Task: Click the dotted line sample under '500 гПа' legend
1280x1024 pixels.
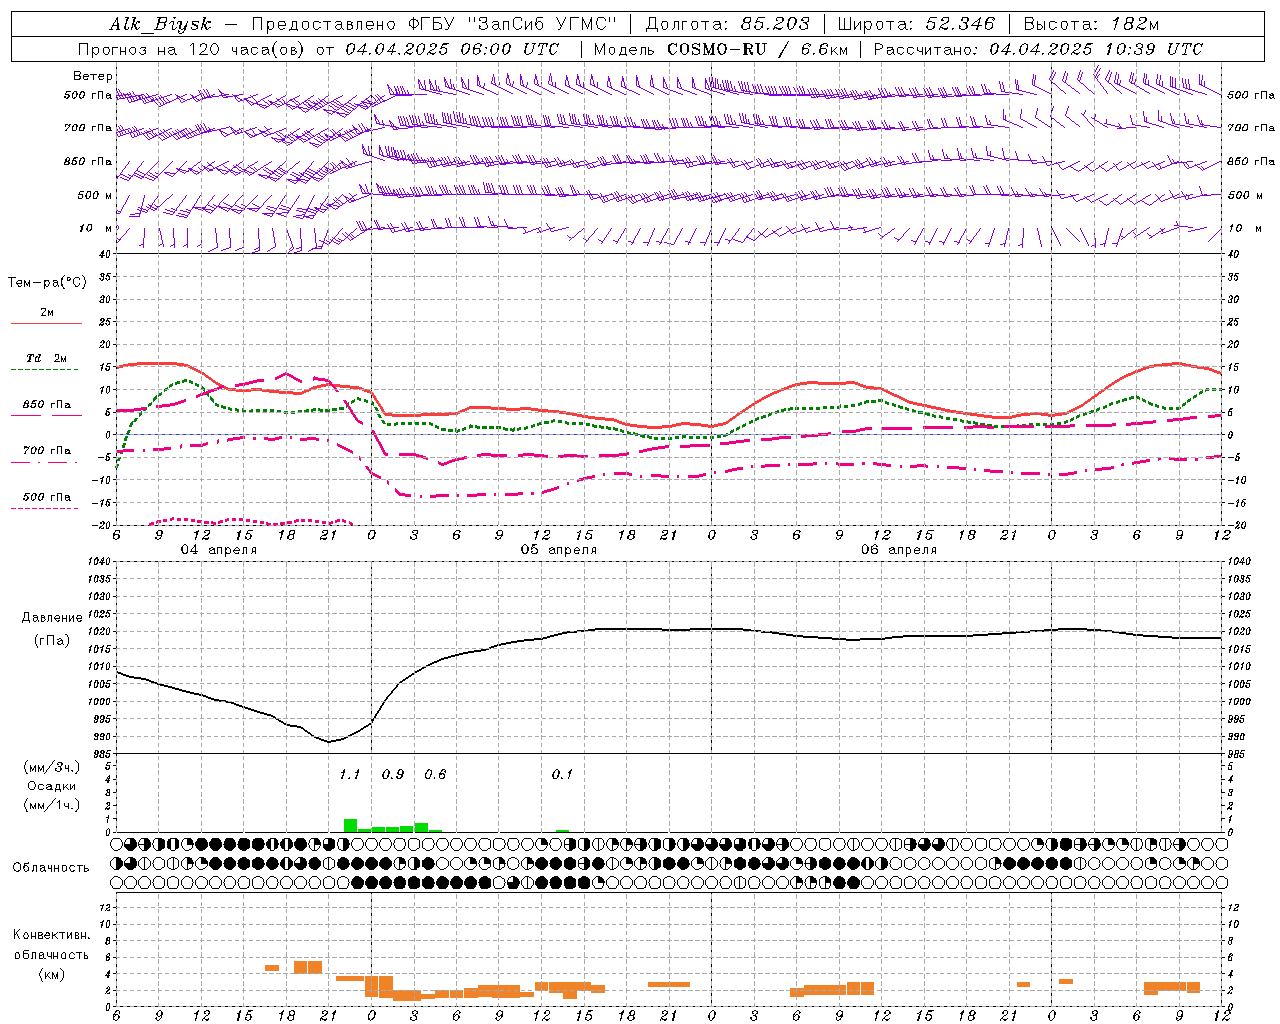Action: 46,509
